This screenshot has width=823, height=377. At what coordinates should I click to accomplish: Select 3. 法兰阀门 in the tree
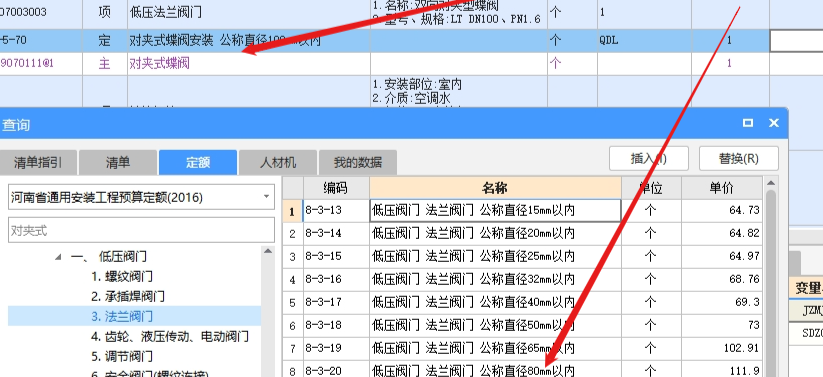(122, 317)
